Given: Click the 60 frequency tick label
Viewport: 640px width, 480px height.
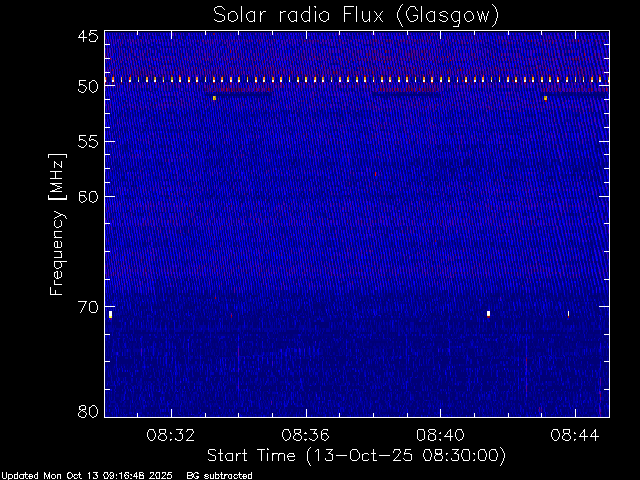Looking at the screenshot, I should (88, 196).
